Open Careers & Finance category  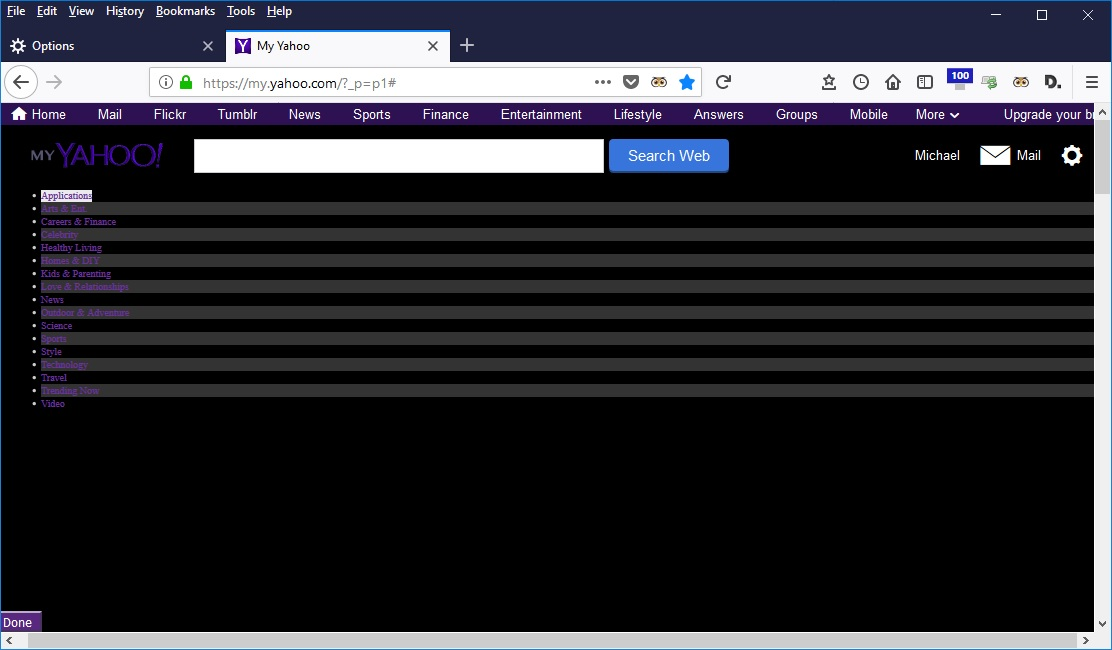pos(78,222)
